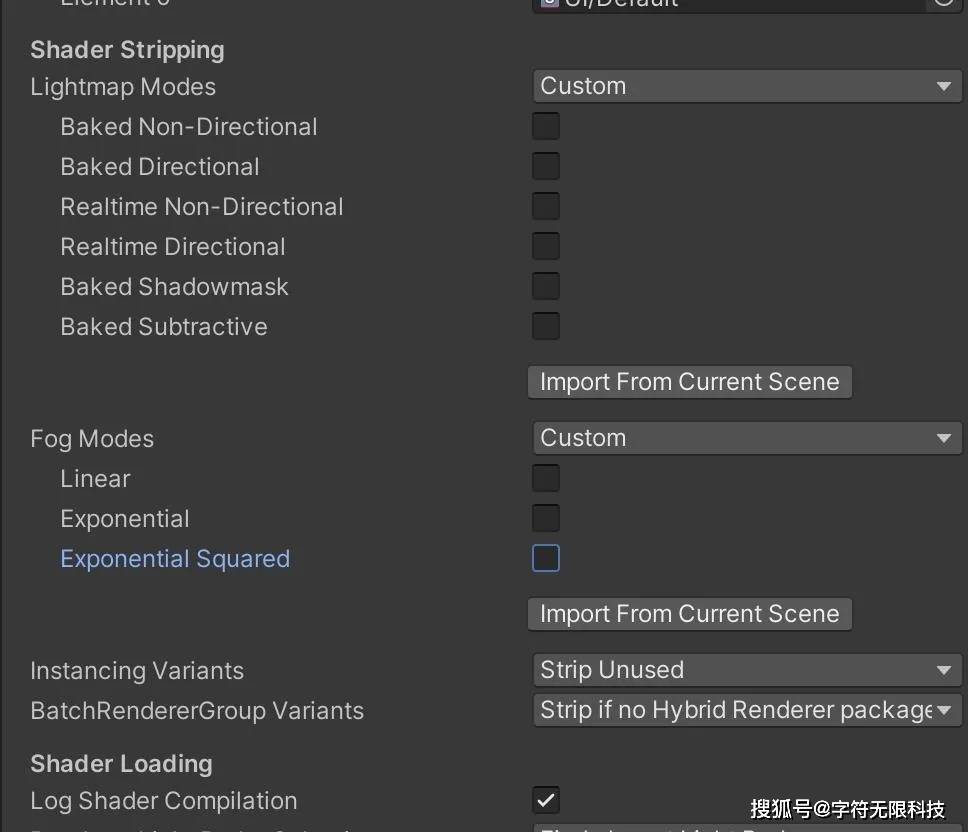The image size is (968, 832).
Task: Click the Element 0 shader field
Action: 746,3
